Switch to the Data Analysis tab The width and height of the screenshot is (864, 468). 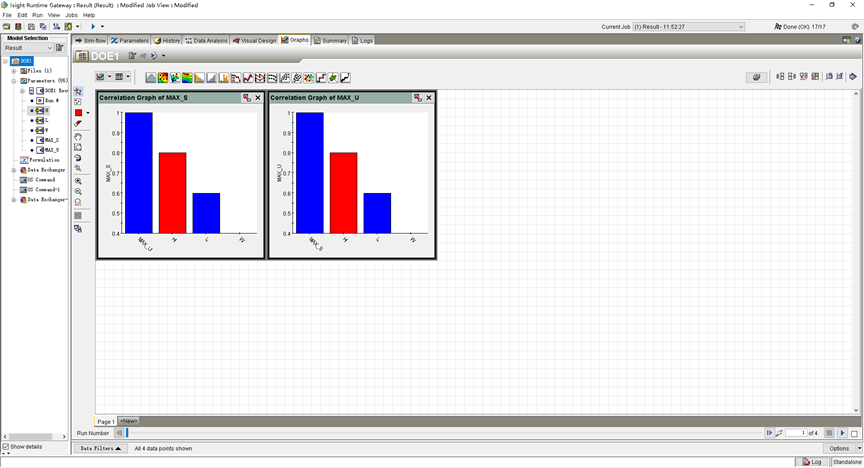[x=207, y=40]
